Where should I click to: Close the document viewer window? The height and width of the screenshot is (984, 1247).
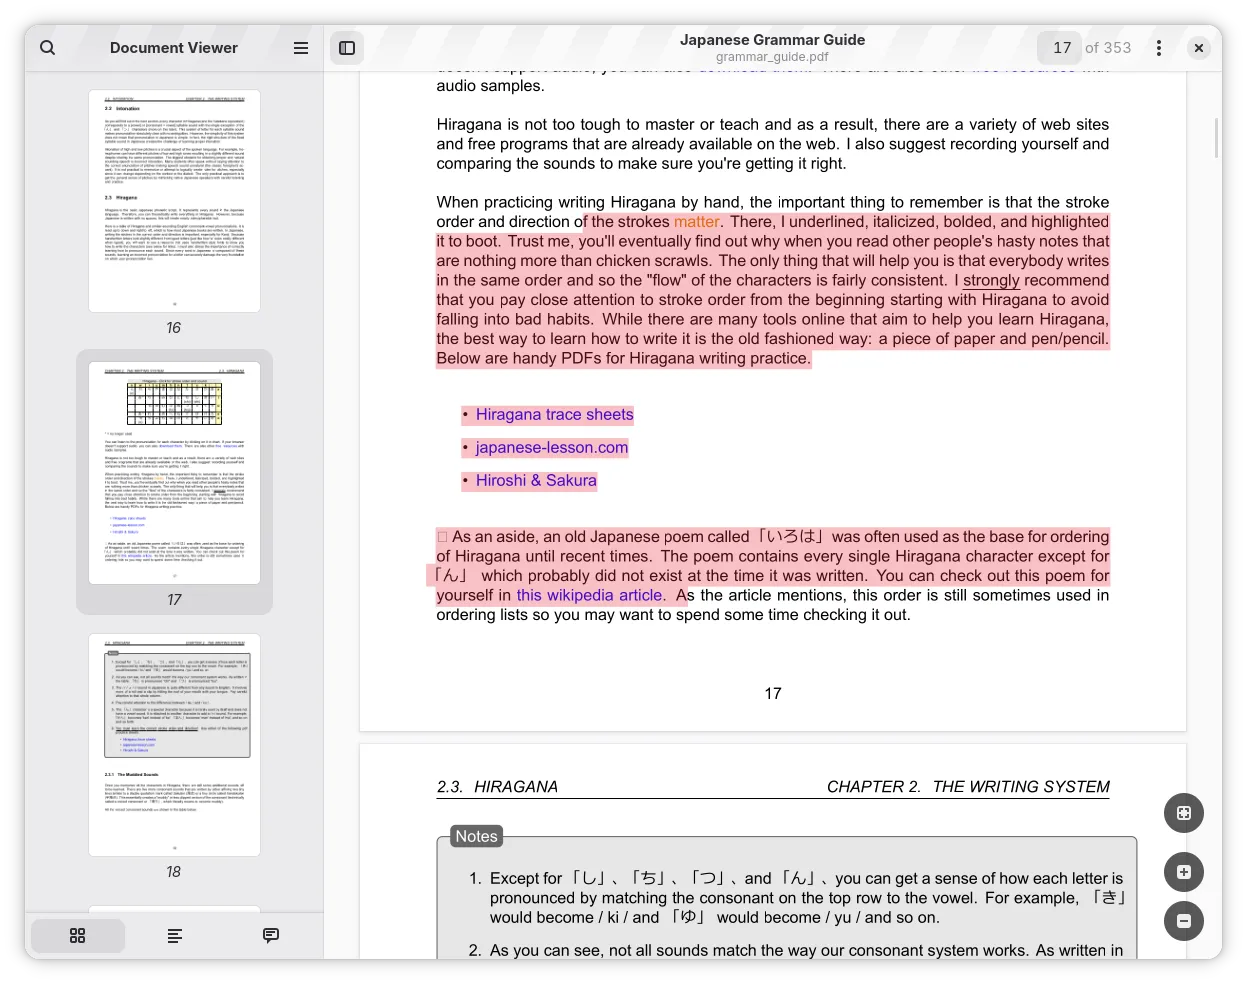1199,48
